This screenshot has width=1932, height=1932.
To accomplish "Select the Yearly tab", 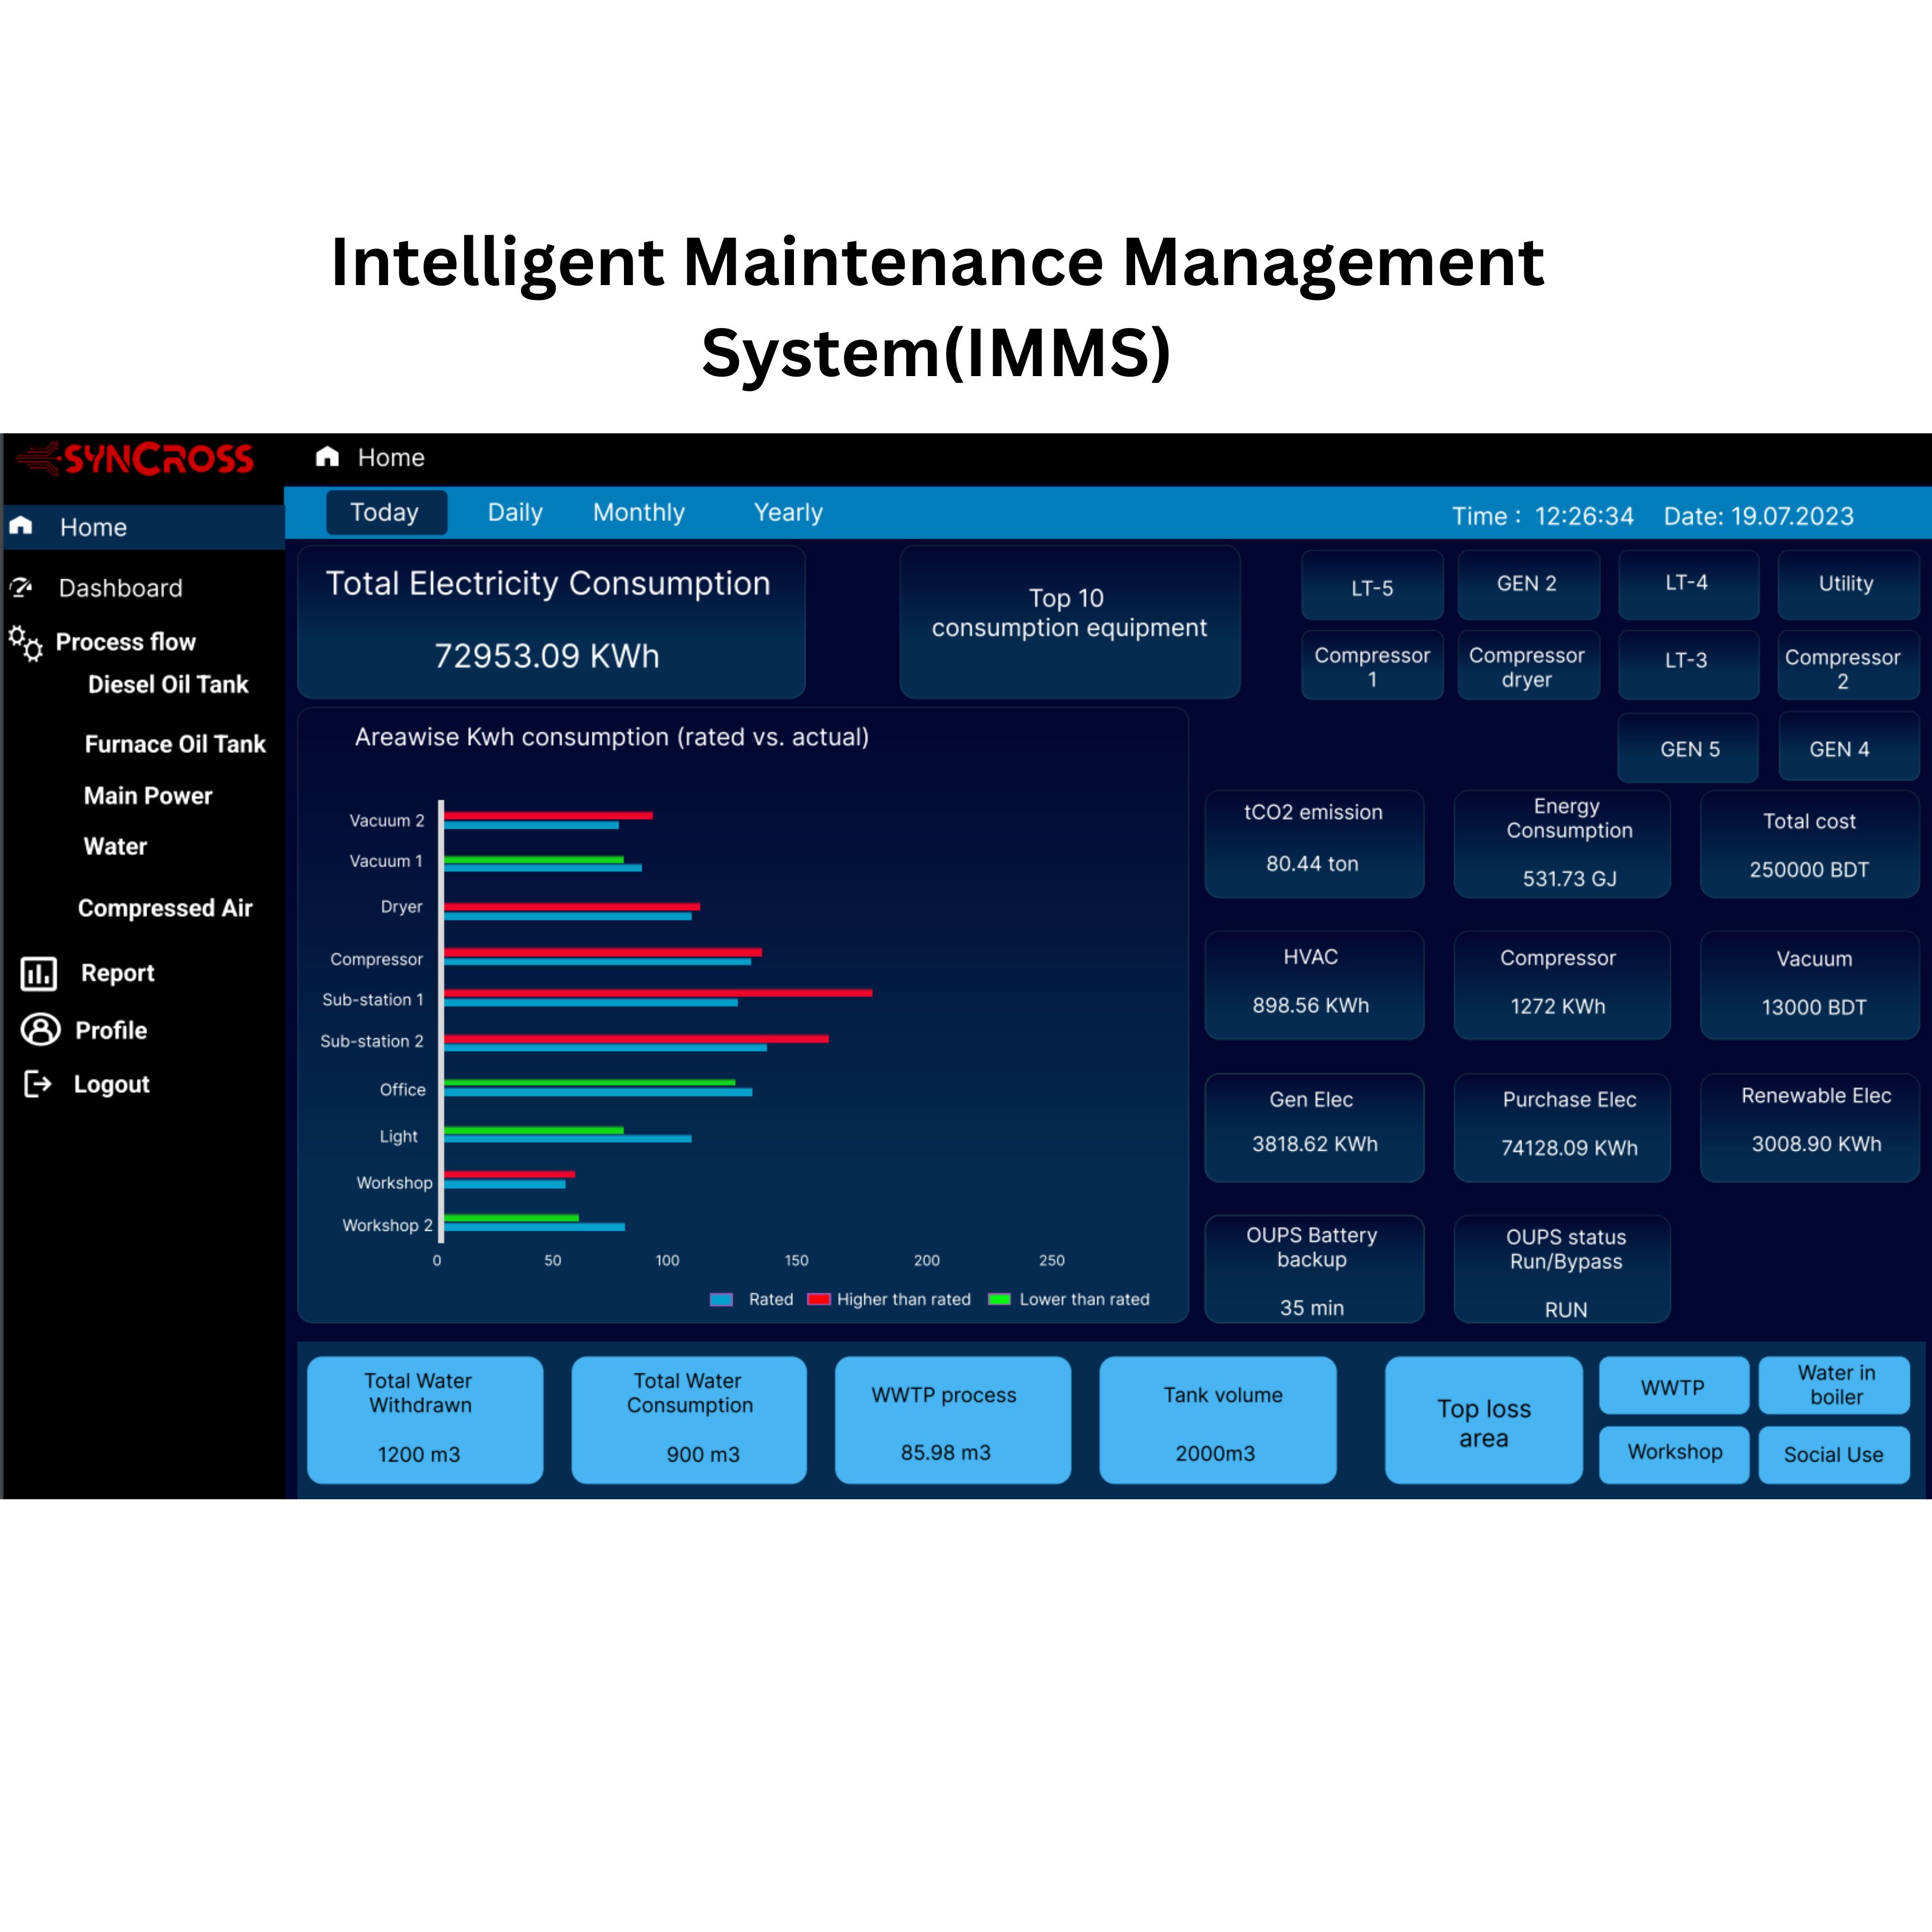I will pos(788,512).
